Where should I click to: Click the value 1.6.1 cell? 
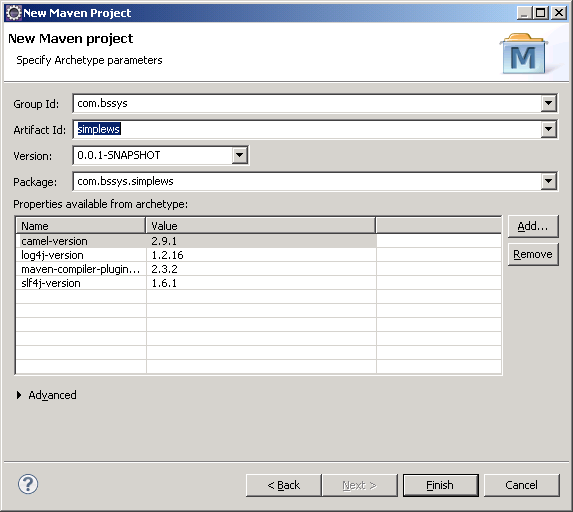click(261, 283)
